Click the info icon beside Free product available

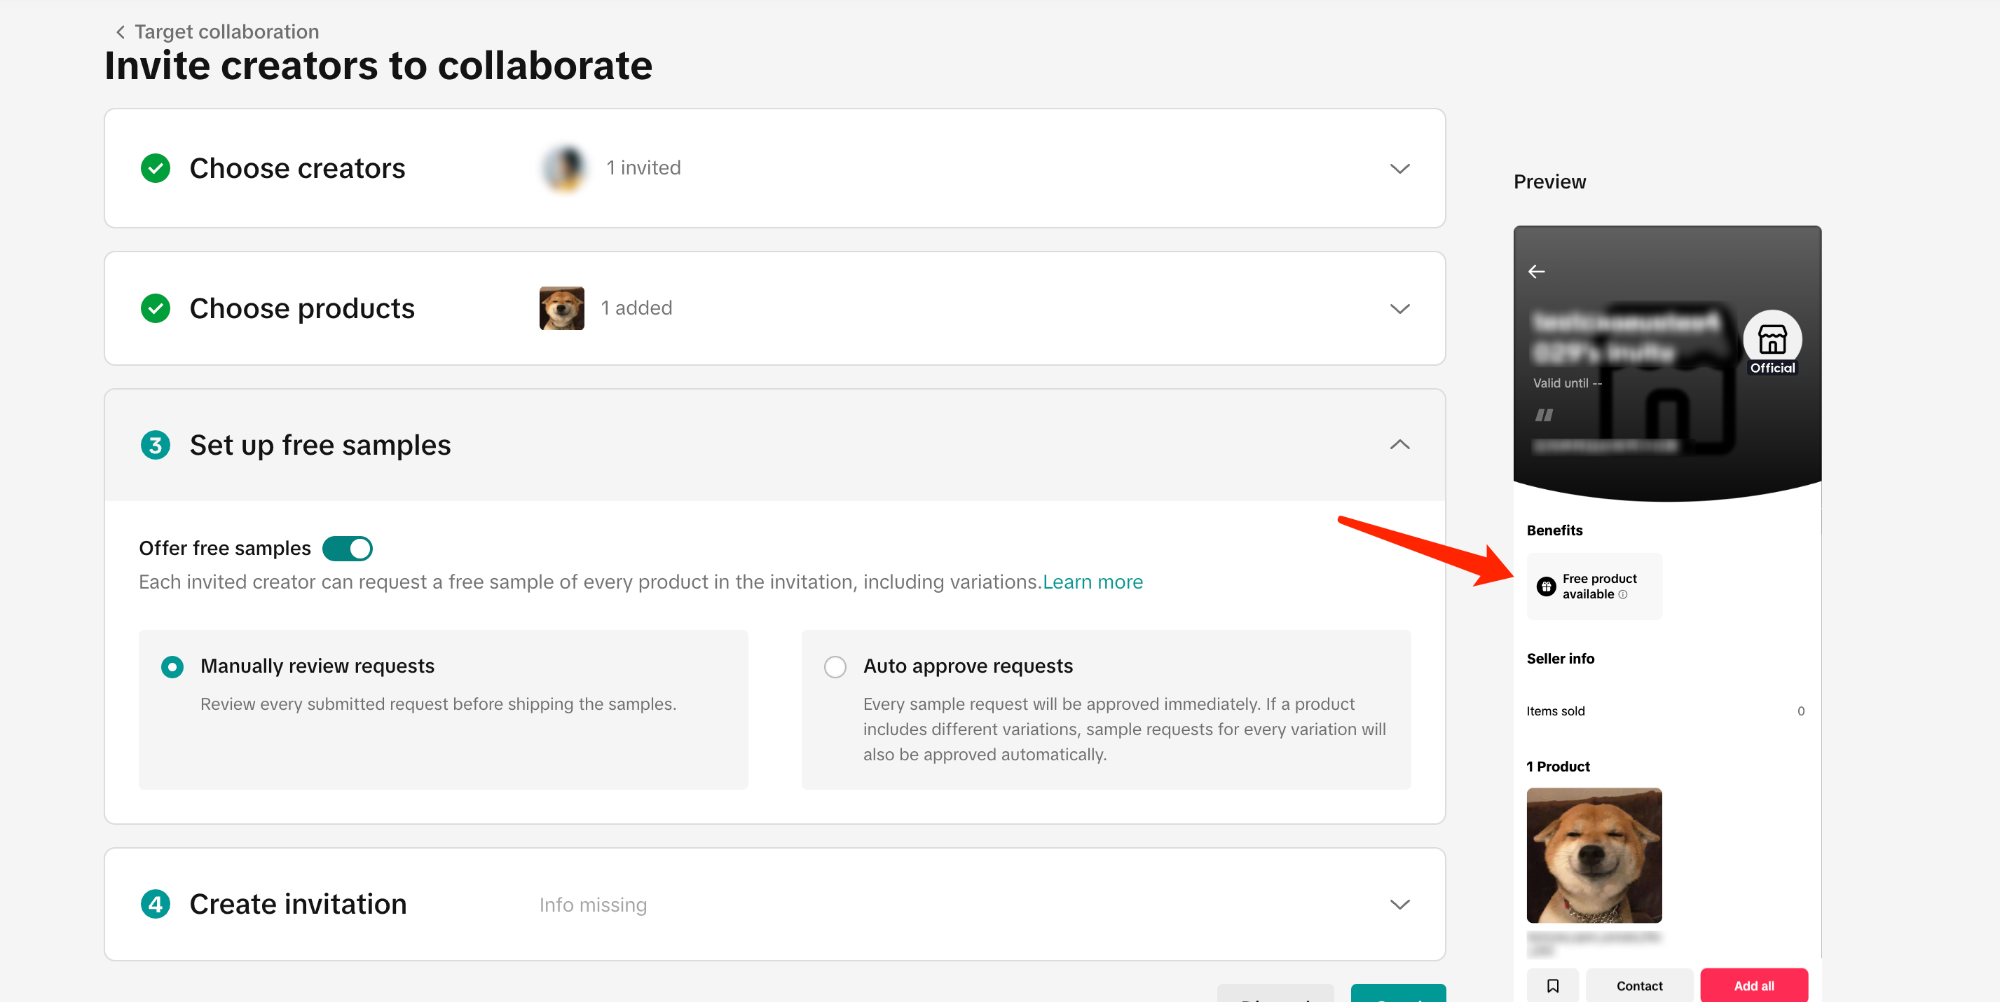pyautogui.click(x=1623, y=595)
